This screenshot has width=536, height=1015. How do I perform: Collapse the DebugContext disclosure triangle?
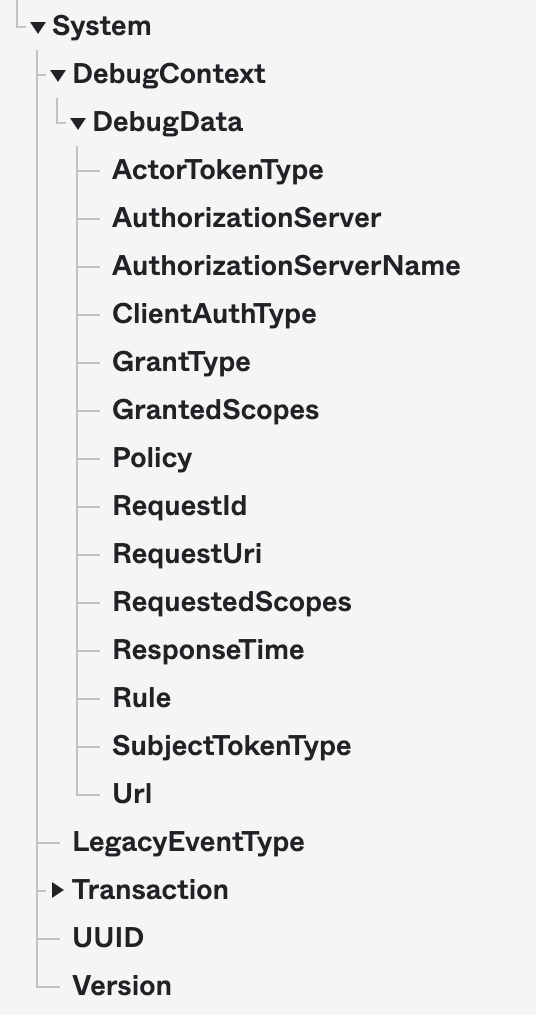click(x=58, y=76)
